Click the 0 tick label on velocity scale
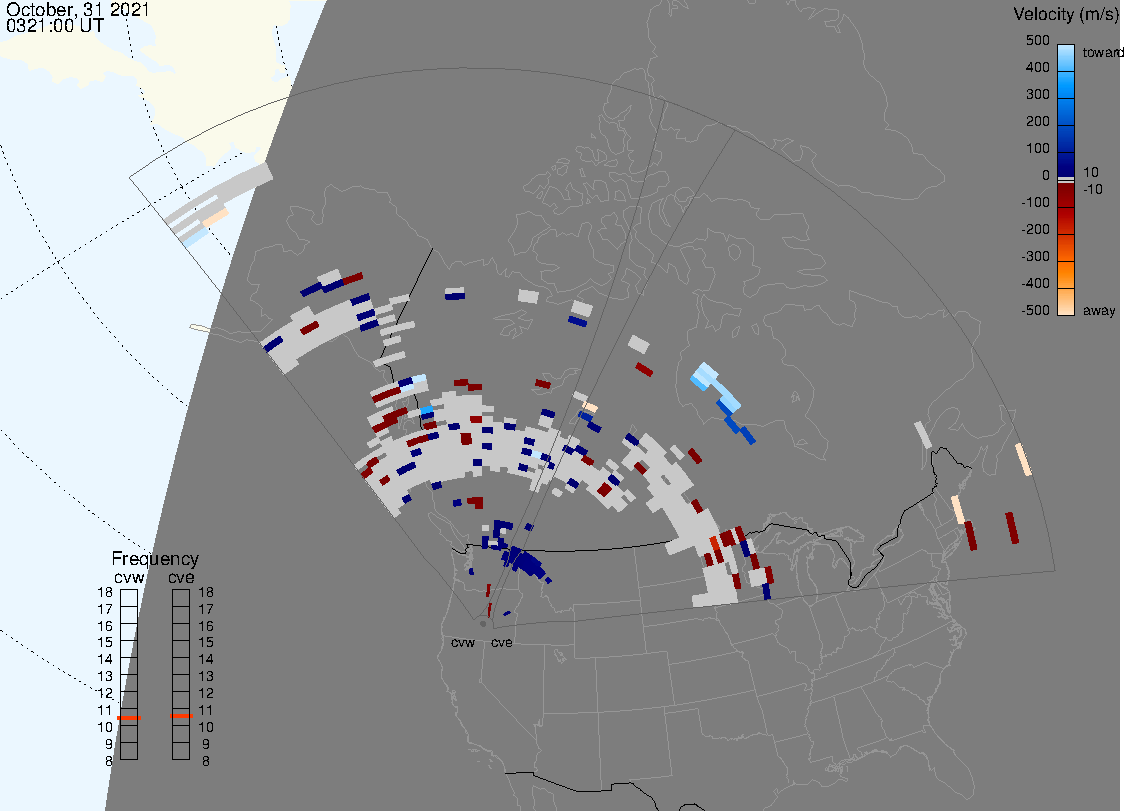 point(1046,176)
